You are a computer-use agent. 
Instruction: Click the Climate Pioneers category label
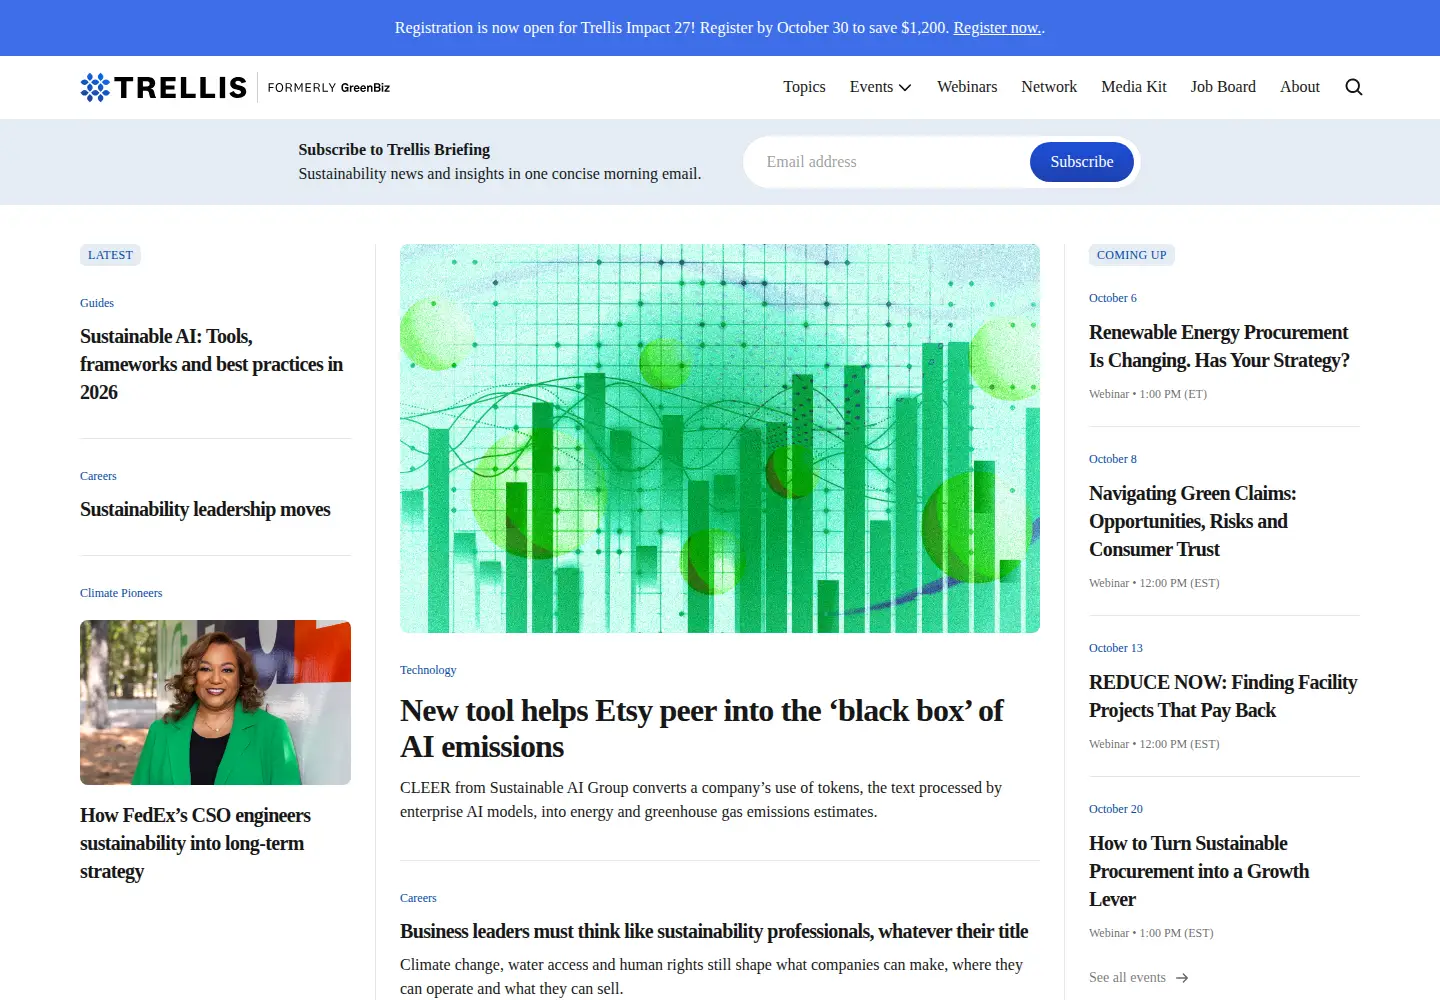(x=121, y=593)
